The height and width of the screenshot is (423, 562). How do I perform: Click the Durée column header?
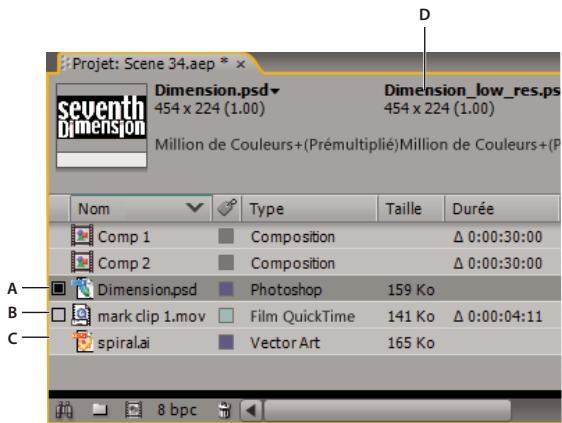tap(501, 208)
